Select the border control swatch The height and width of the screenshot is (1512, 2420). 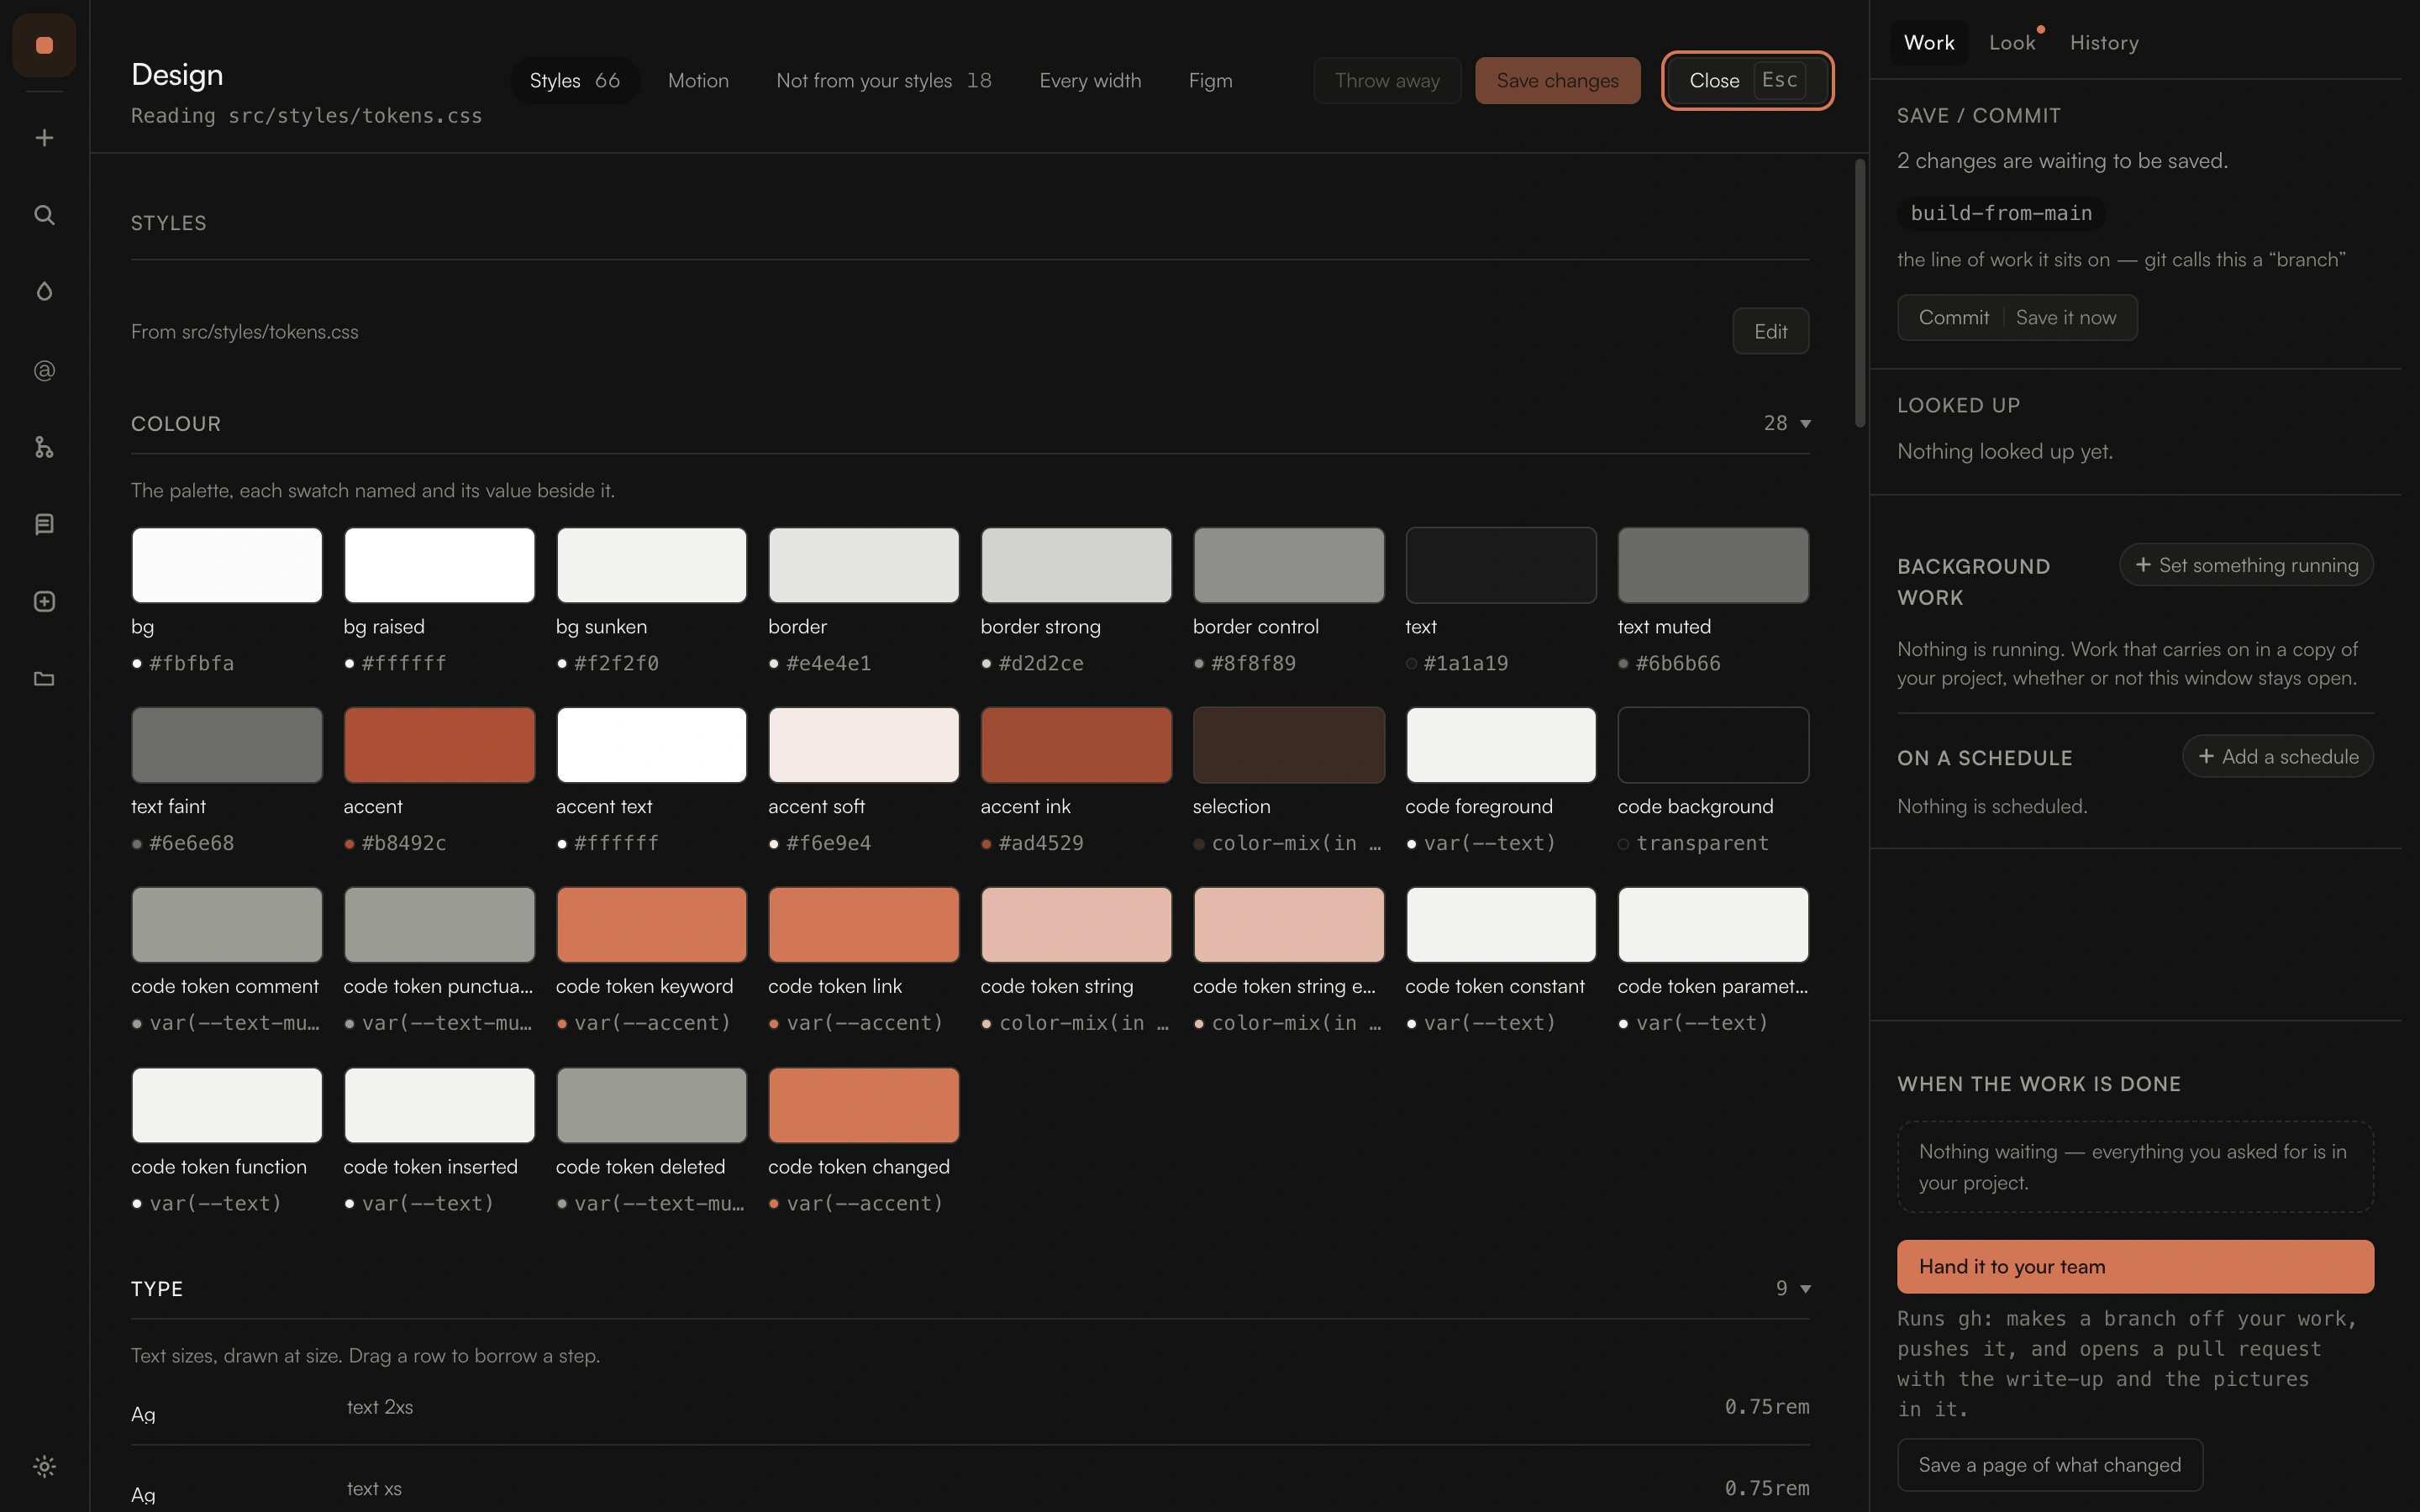click(x=1288, y=566)
